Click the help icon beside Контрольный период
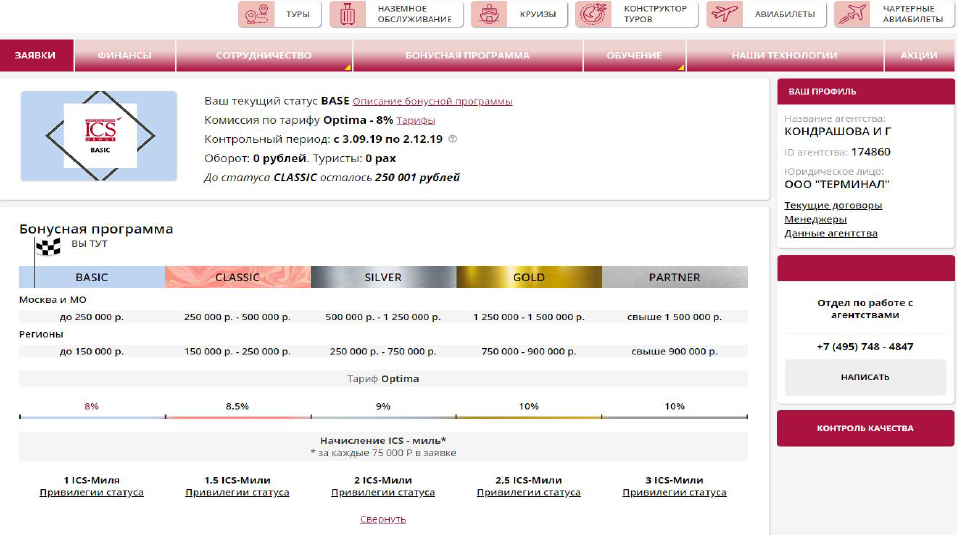This screenshot has width=957, height=535. click(x=452, y=140)
